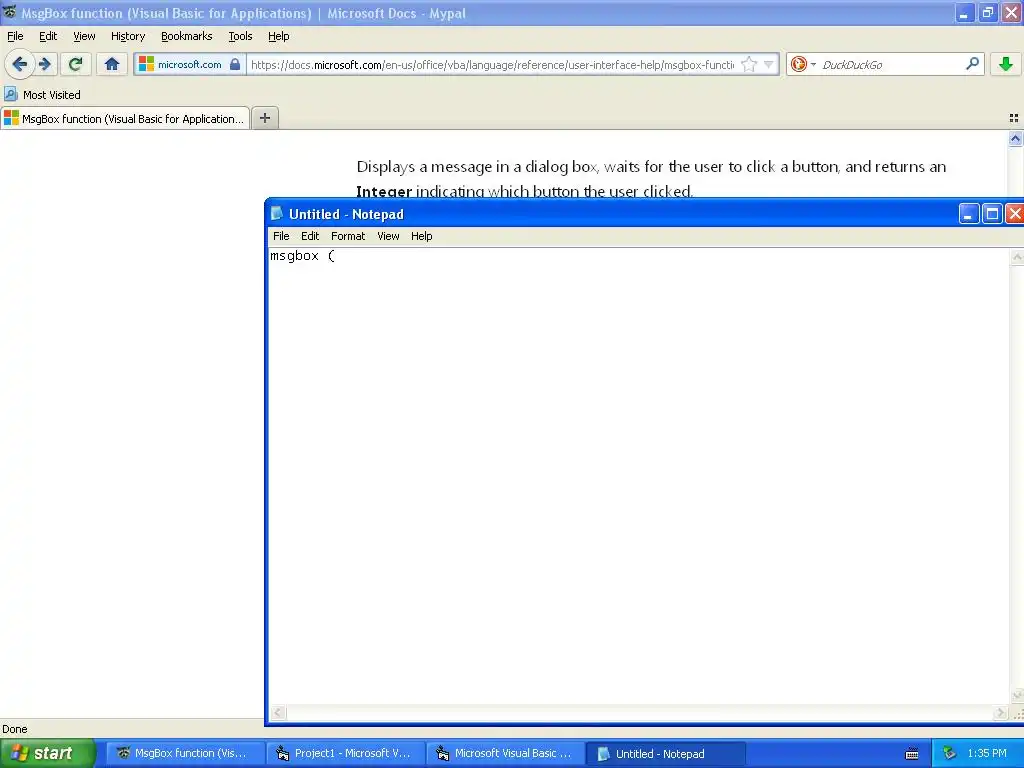Image resolution: width=1024 pixels, height=768 pixels.
Task: Click the word Integer in the article
Action: 383,191
